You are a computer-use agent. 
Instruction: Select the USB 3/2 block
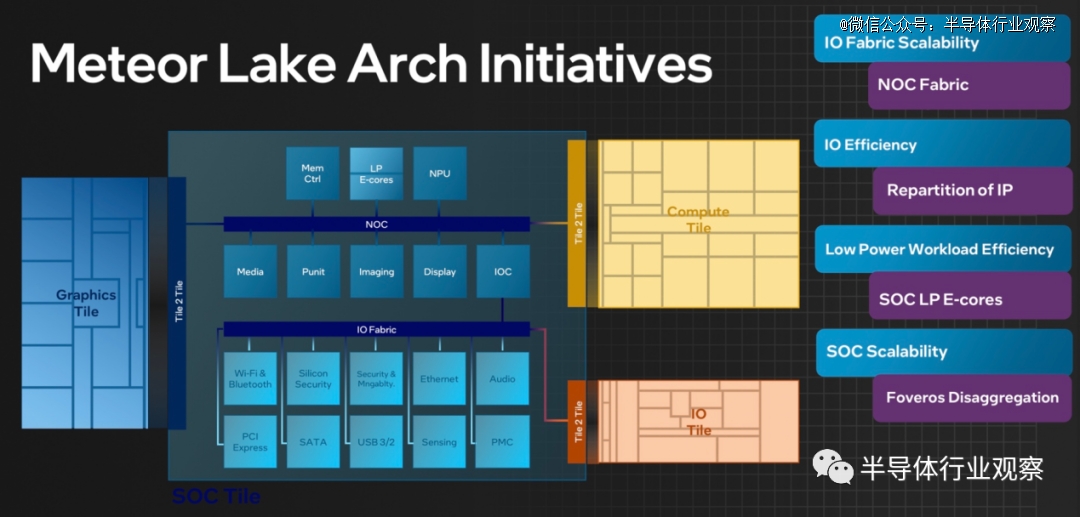[x=376, y=442]
